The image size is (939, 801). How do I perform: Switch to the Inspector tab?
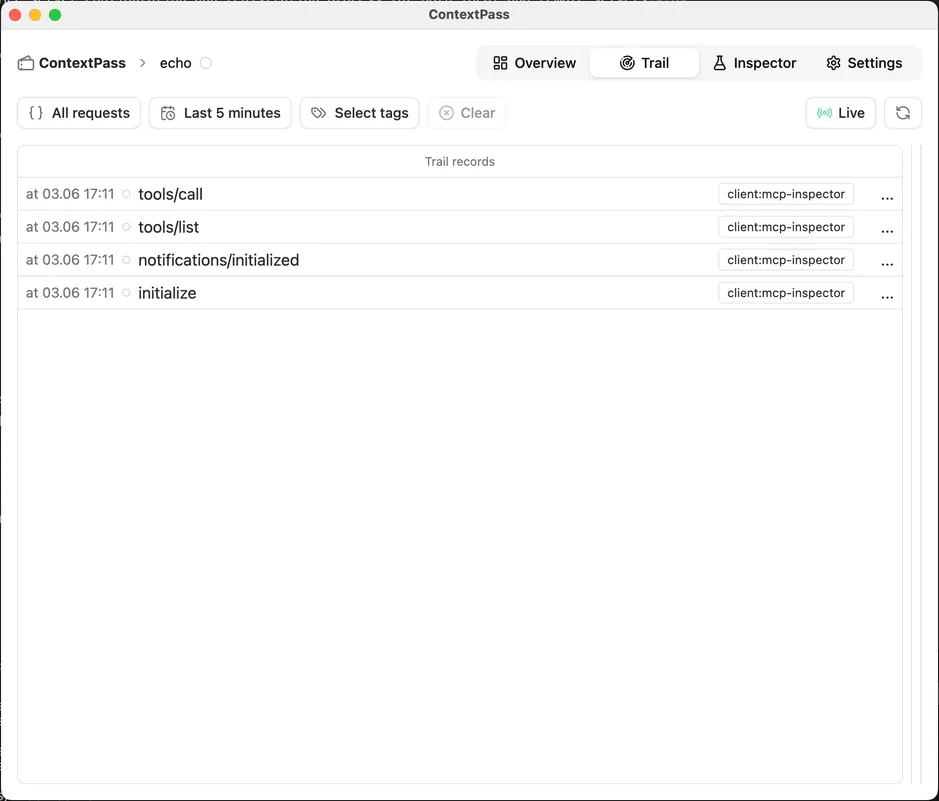(755, 62)
